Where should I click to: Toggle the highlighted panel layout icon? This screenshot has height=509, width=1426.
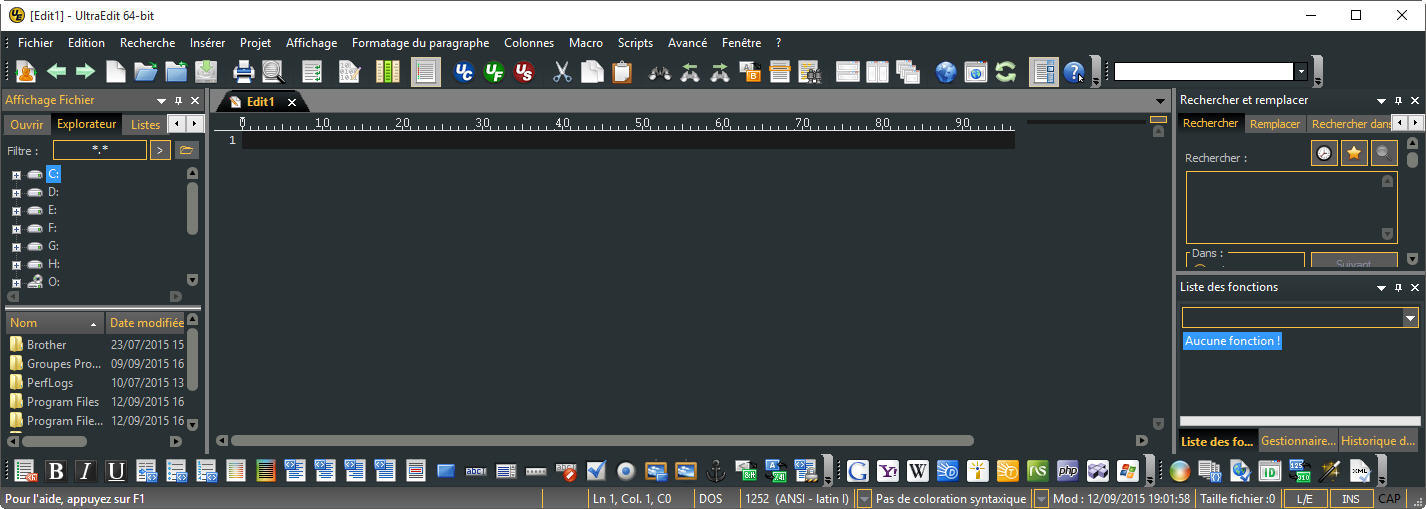pos(1044,72)
